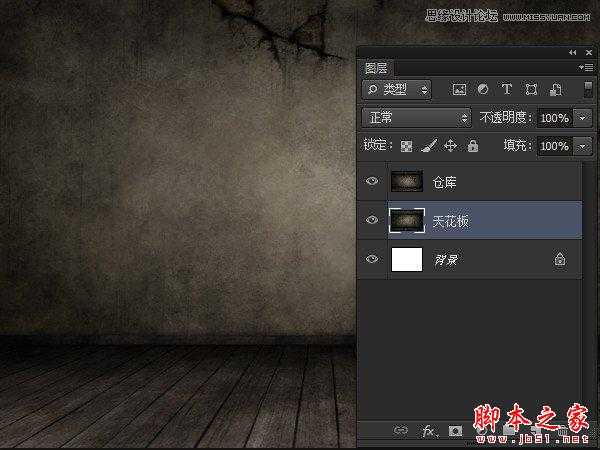Click the lock position move icon
Screen dimensions: 600x450
pyautogui.click(x=450, y=146)
